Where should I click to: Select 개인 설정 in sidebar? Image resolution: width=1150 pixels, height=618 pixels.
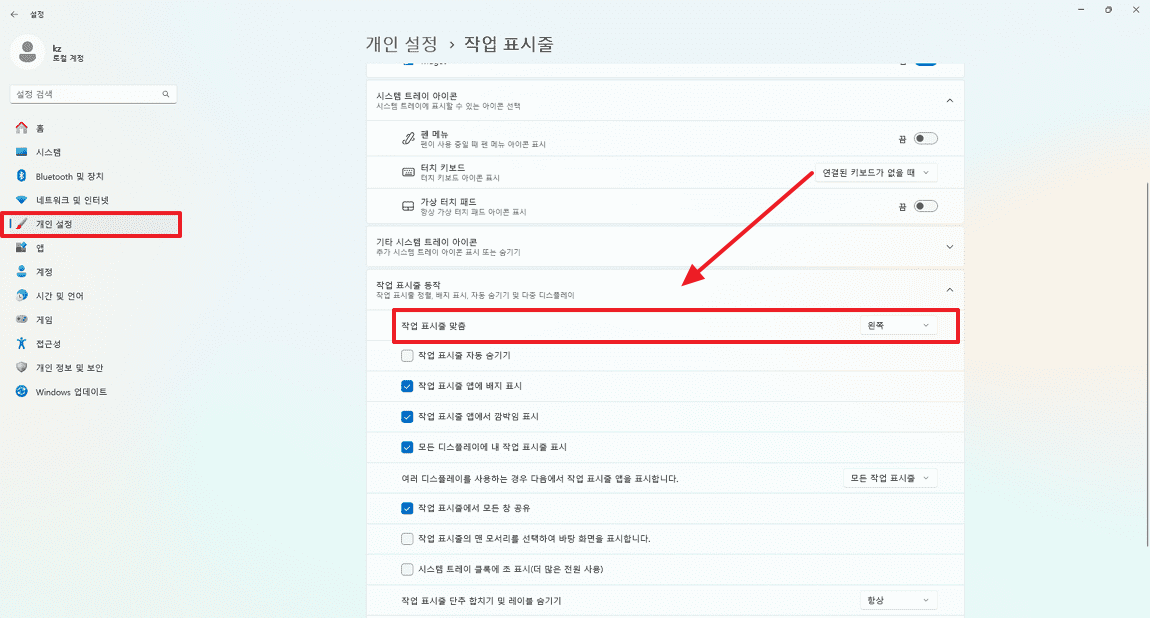click(92, 224)
